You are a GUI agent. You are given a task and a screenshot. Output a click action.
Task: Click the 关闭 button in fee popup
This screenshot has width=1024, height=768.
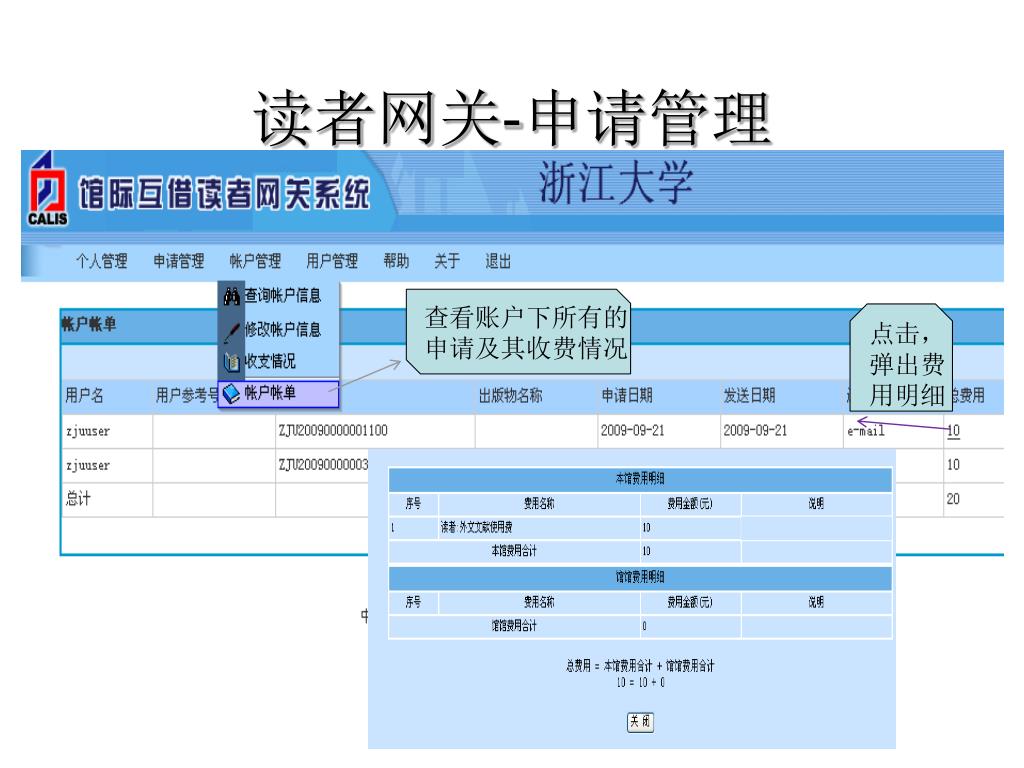click(x=640, y=722)
